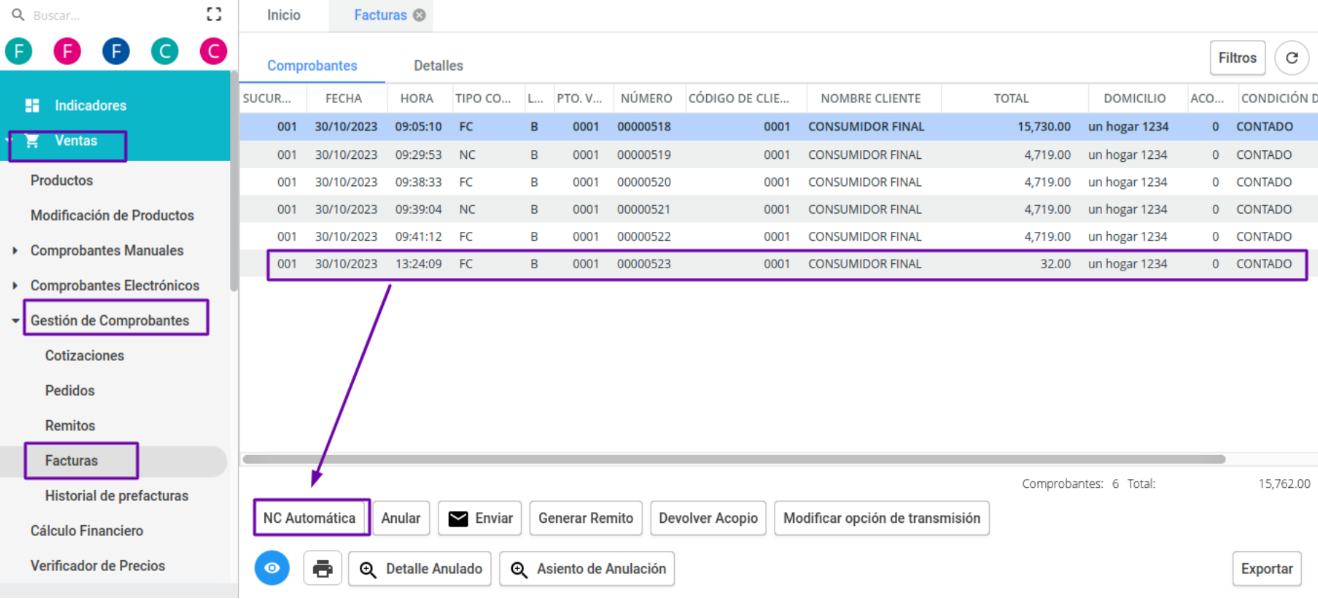Close the Facturas tab with its X icon
This screenshot has height=599, width=1318.
tap(419, 15)
